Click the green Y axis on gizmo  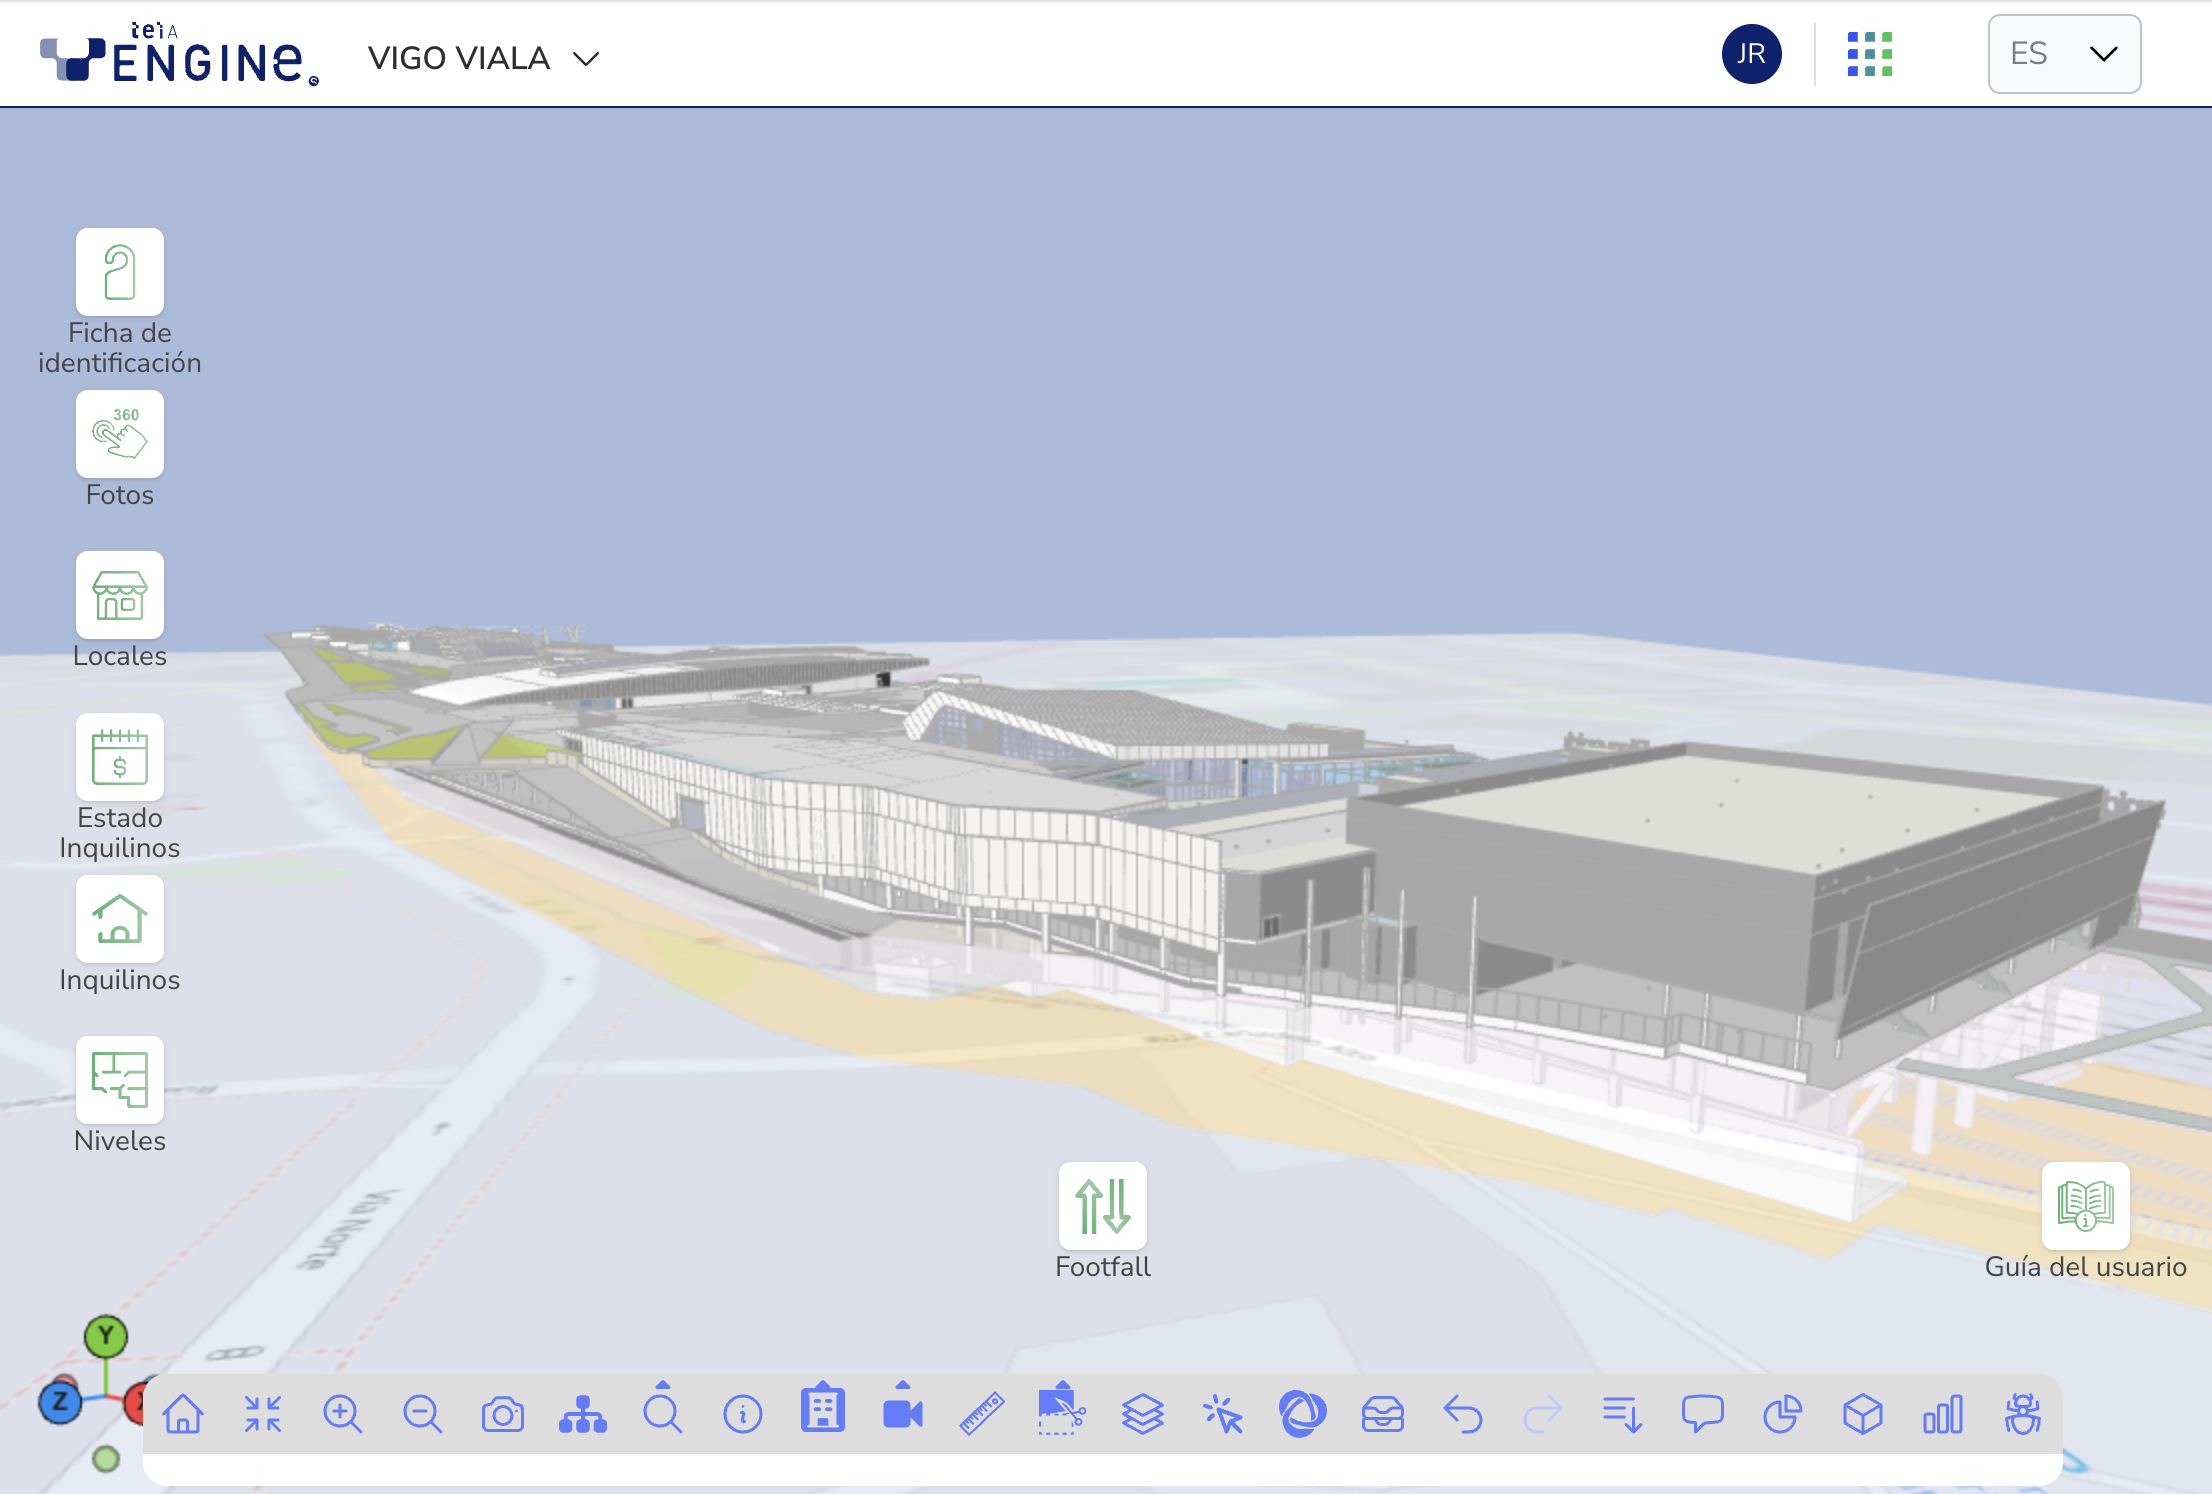[106, 1336]
